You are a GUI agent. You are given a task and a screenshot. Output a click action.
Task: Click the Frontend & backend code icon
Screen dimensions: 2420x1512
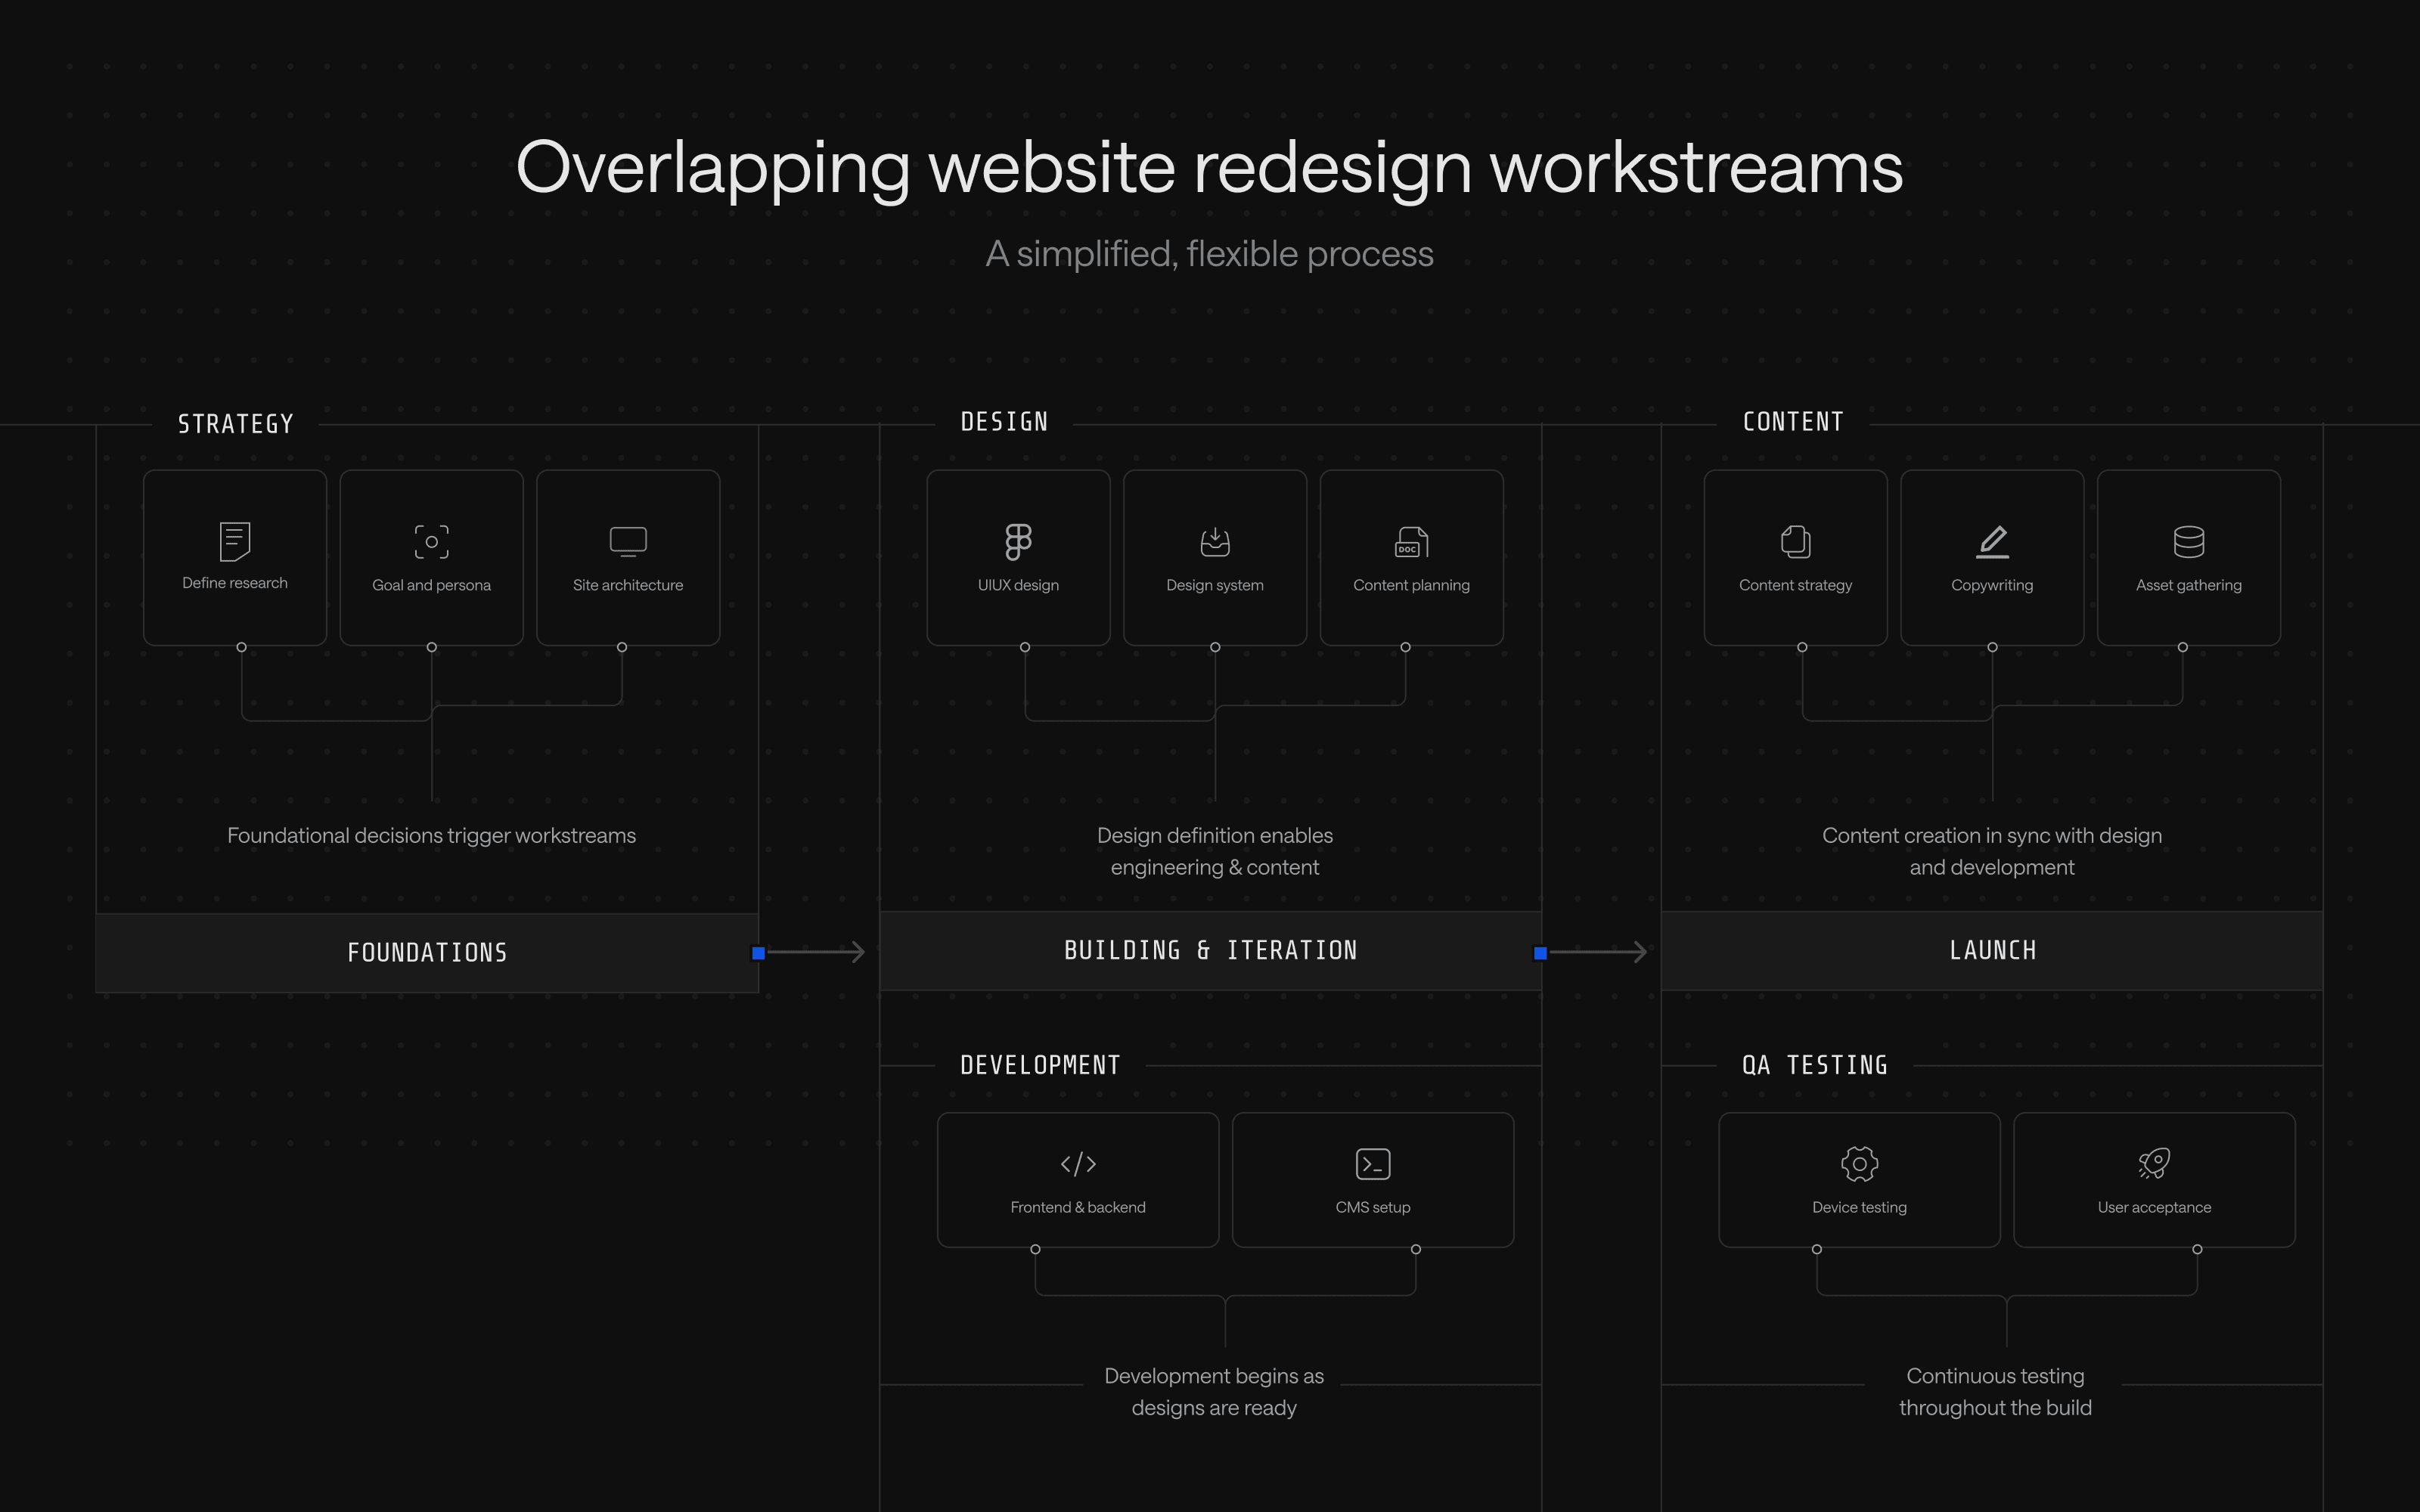pos(1078,1164)
